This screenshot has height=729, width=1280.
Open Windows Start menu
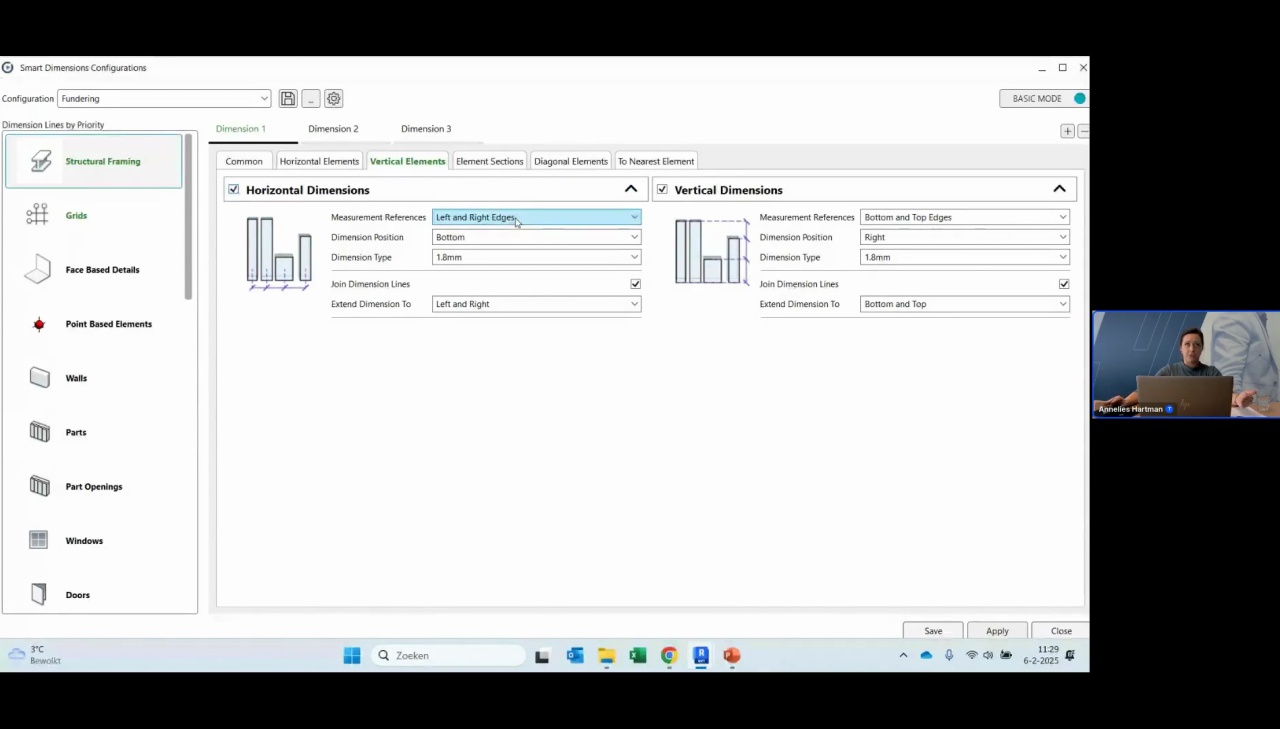[x=352, y=656]
